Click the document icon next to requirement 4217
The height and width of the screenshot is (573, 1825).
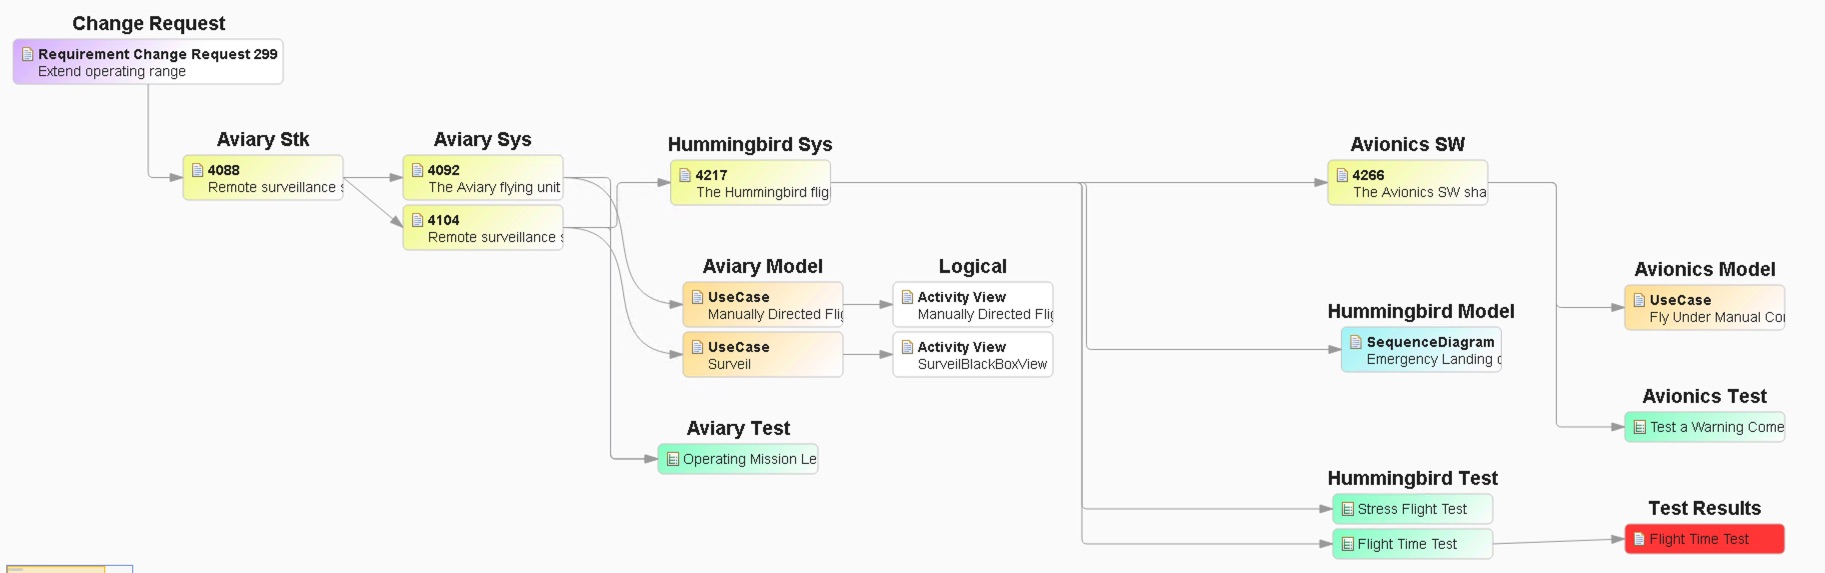coord(685,175)
